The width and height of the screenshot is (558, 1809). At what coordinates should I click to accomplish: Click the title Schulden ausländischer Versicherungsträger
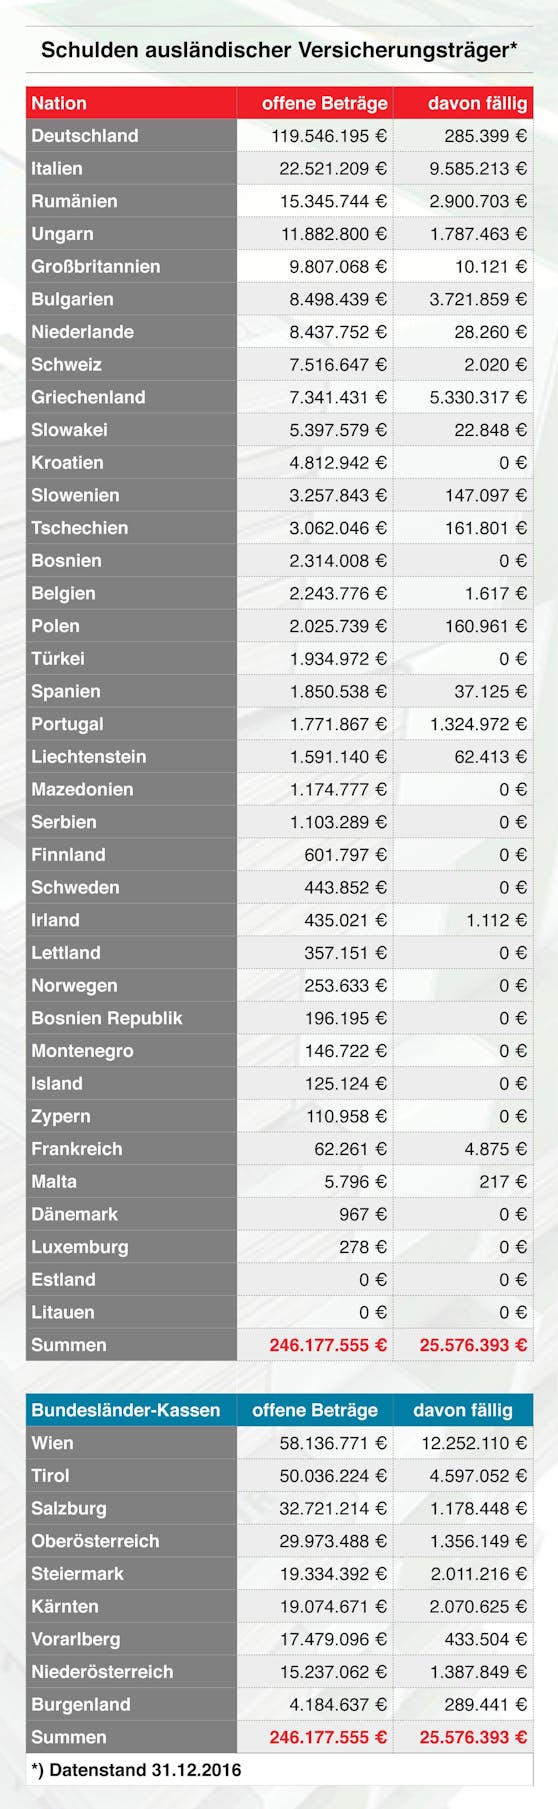coord(278,49)
